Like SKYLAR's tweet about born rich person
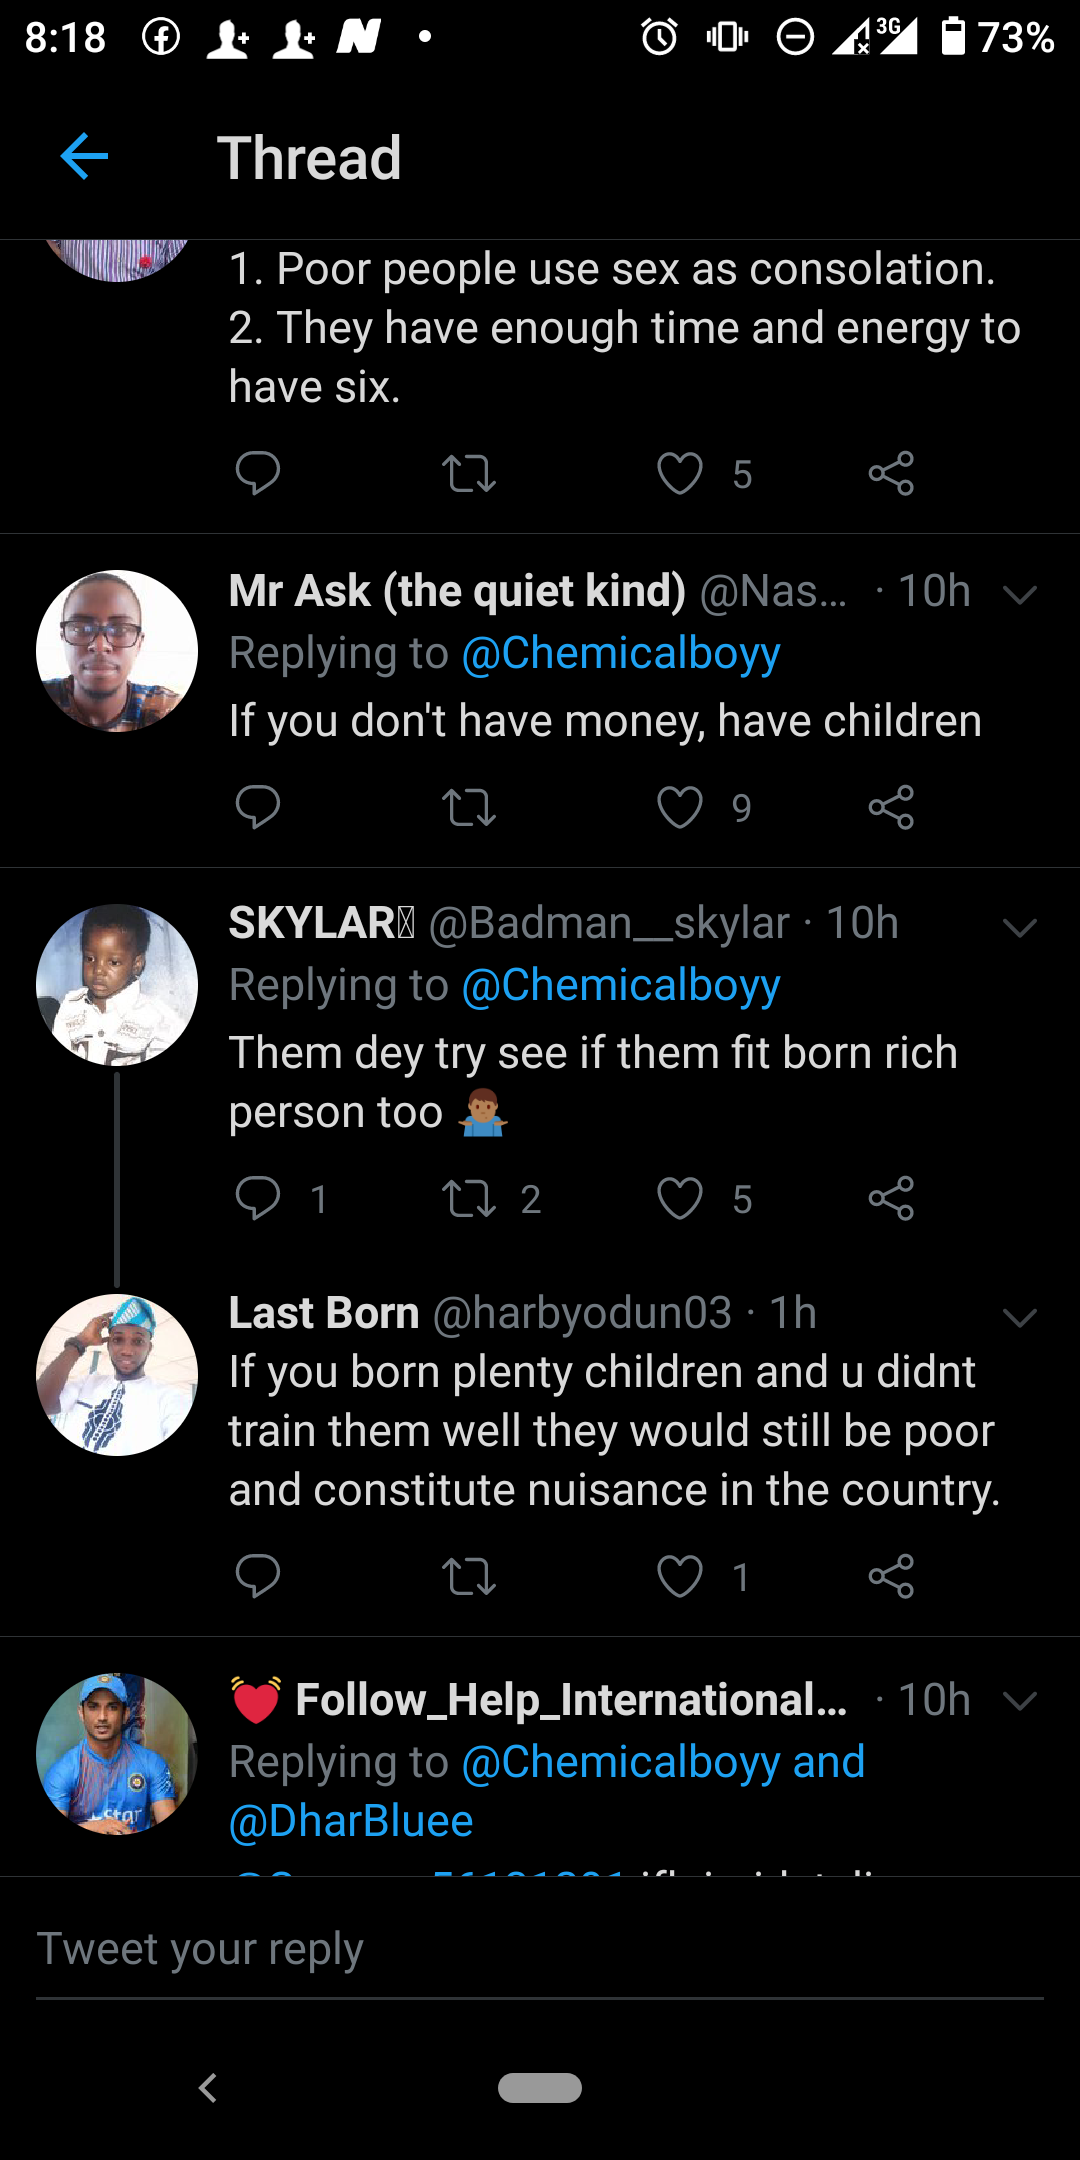The width and height of the screenshot is (1080, 2160). click(x=680, y=1198)
